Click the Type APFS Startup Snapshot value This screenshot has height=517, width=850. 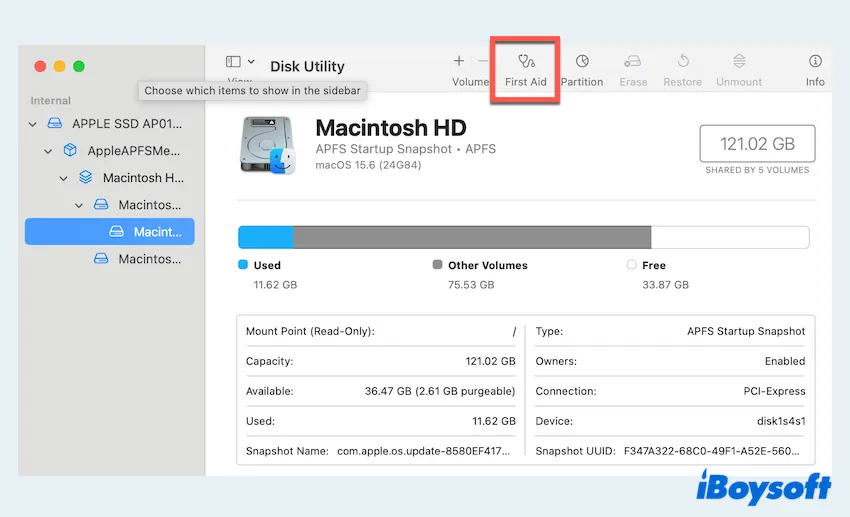coord(746,331)
